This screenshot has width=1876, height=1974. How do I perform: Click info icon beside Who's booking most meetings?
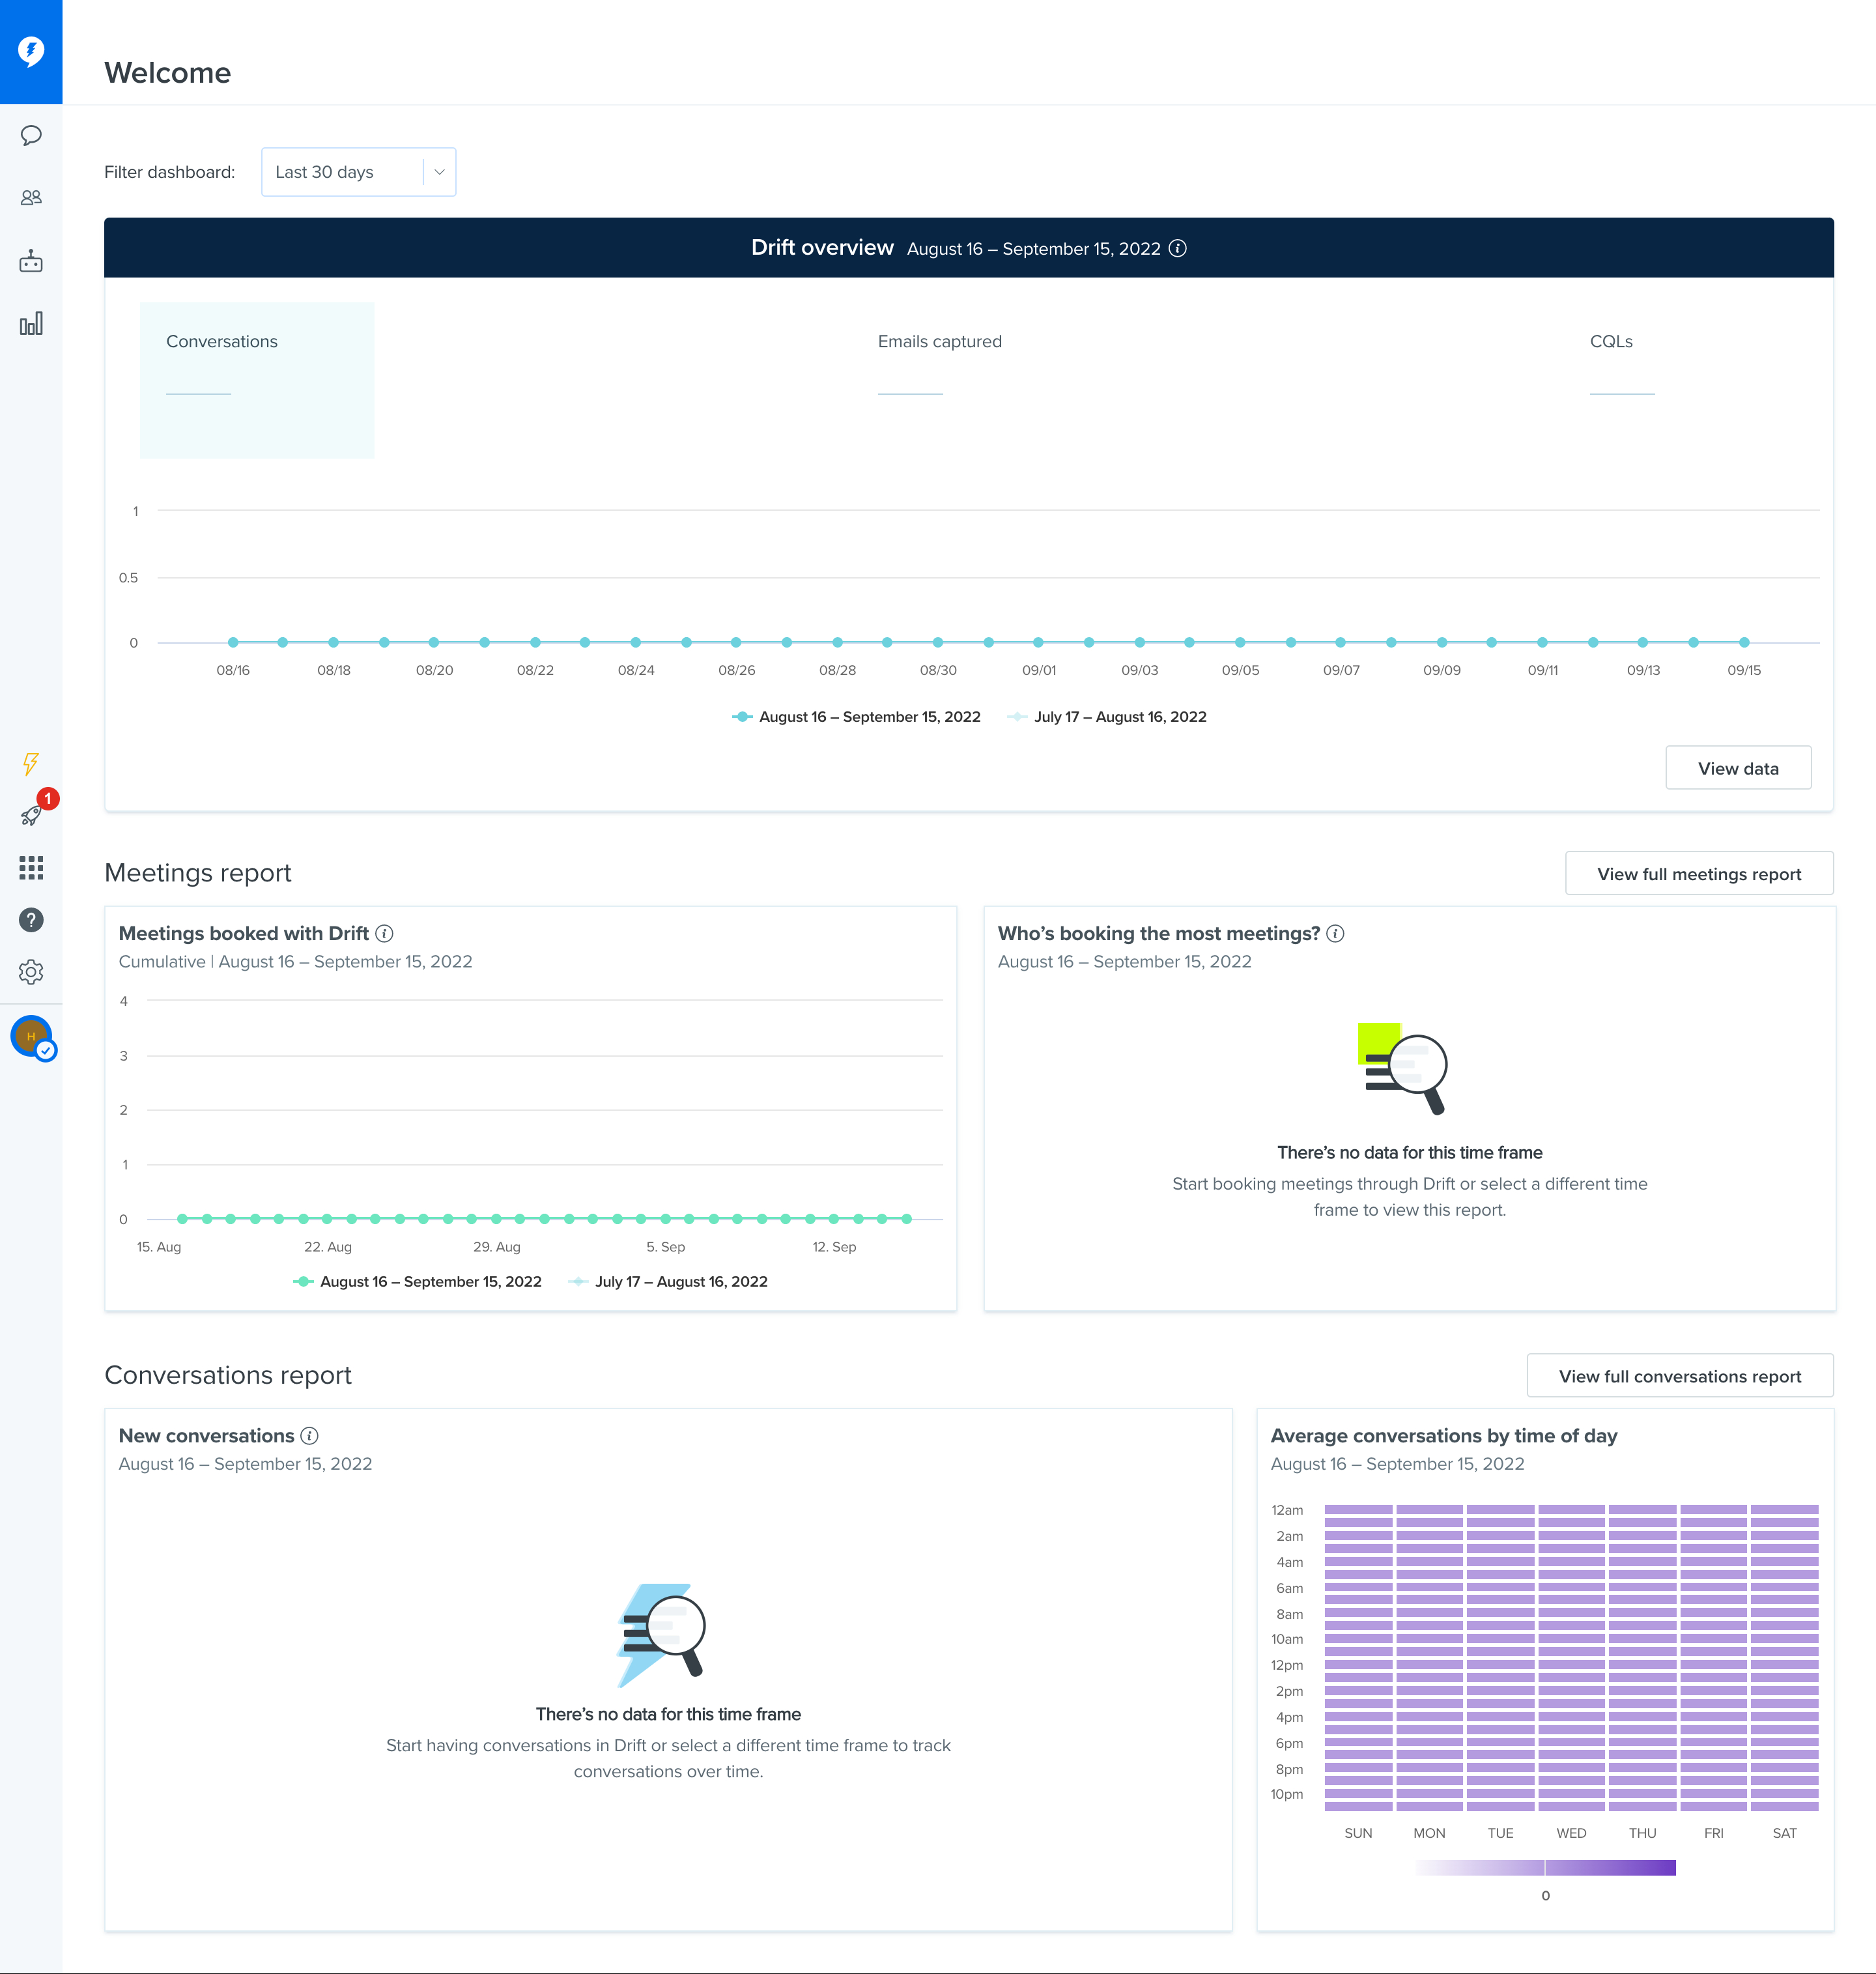coord(1335,933)
